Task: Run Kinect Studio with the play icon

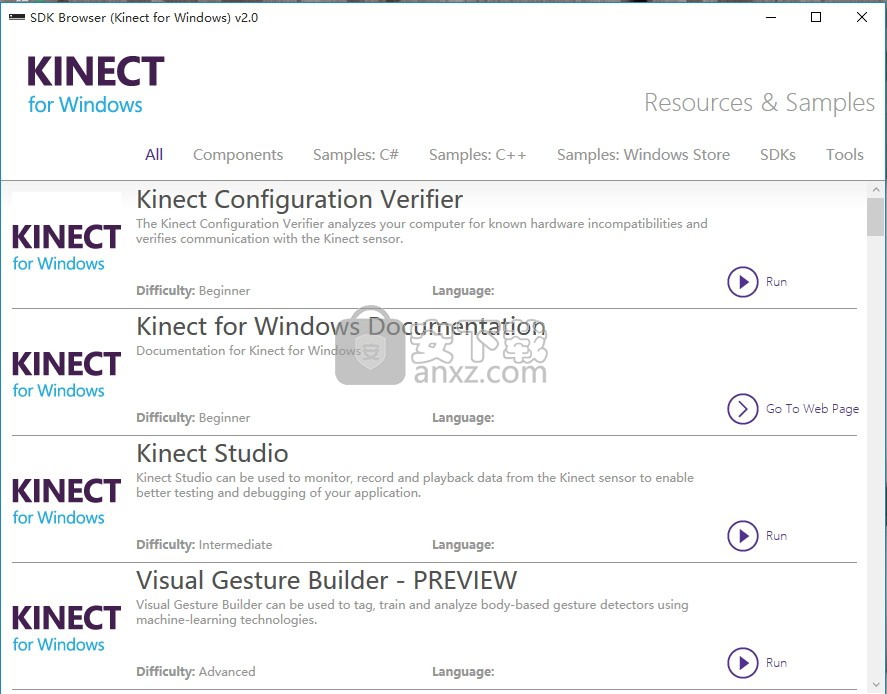Action: pos(742,536)
